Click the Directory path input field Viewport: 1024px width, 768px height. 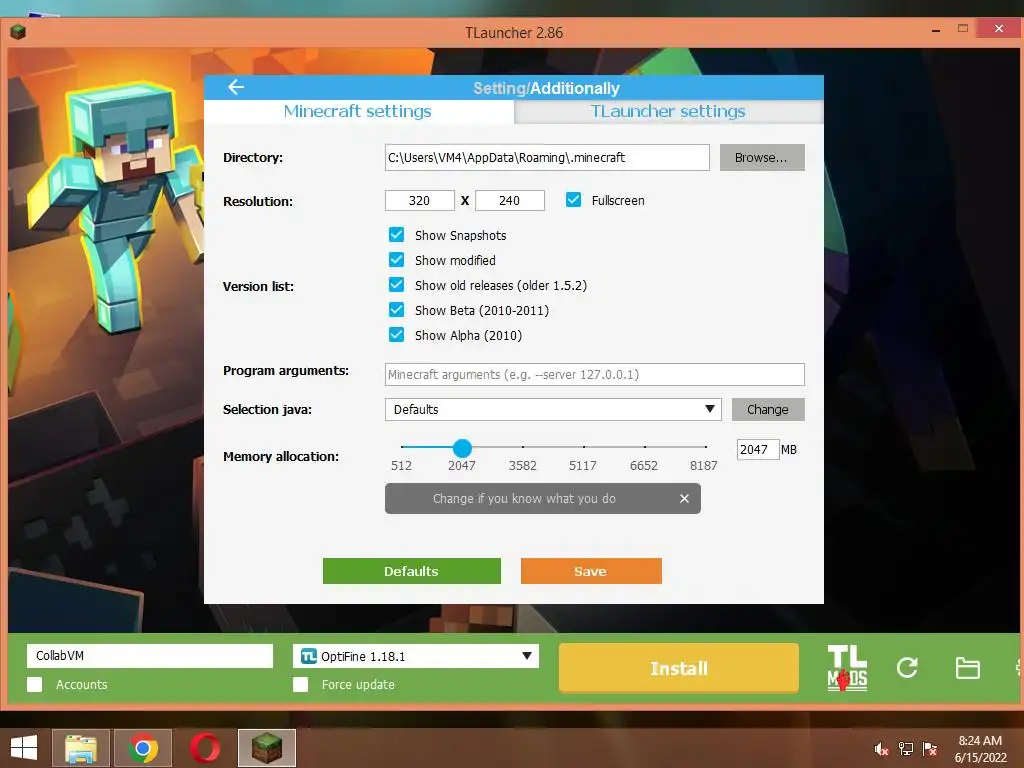tap(547, 157)
